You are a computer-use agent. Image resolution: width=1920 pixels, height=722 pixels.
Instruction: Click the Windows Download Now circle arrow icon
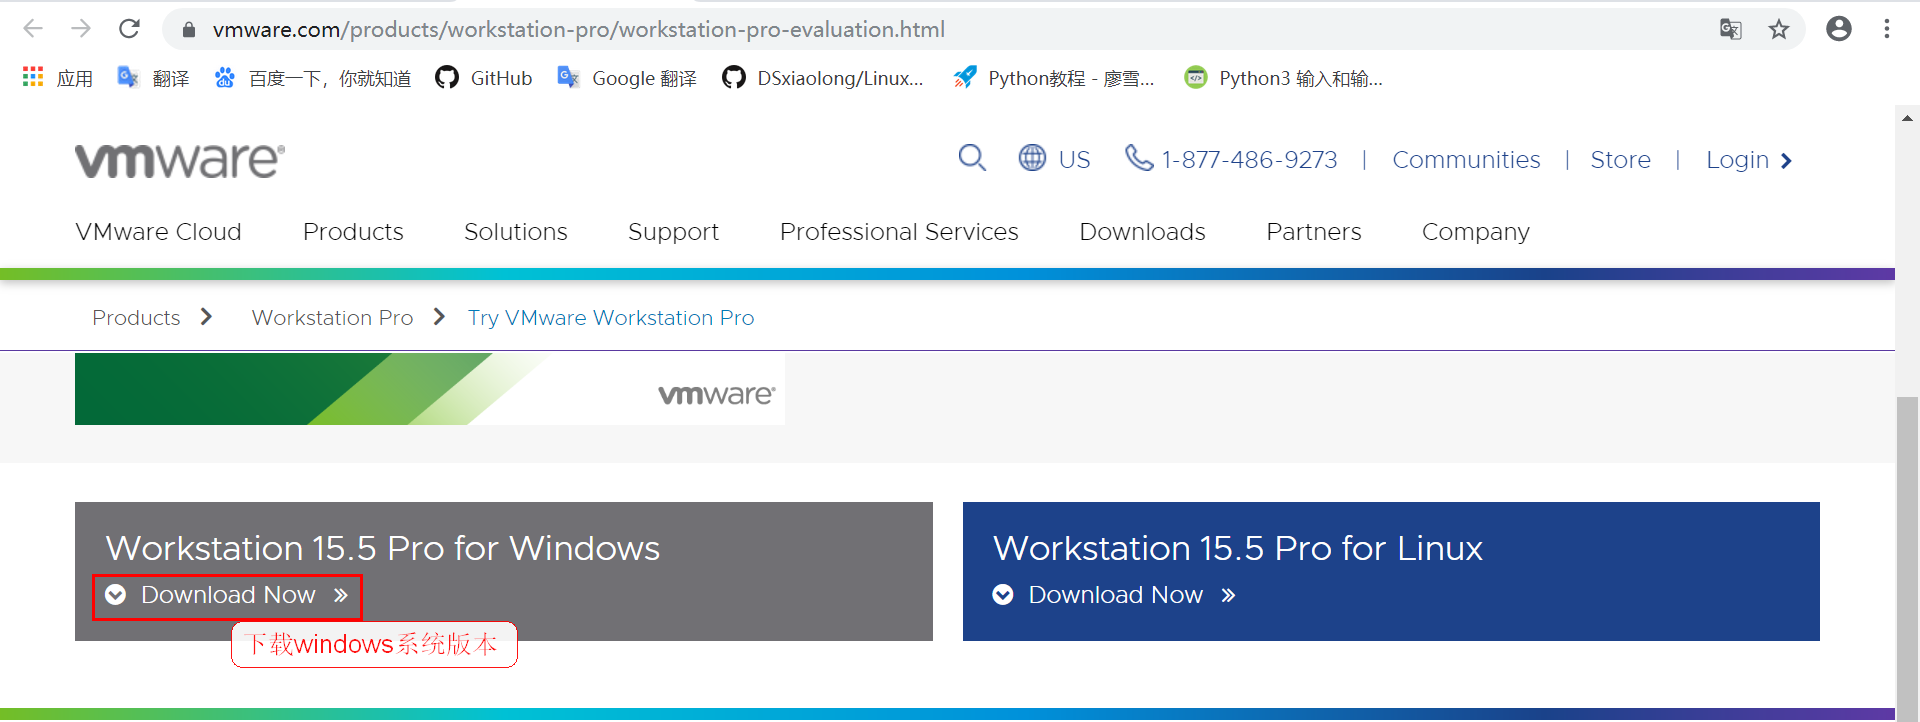(116, 595)
